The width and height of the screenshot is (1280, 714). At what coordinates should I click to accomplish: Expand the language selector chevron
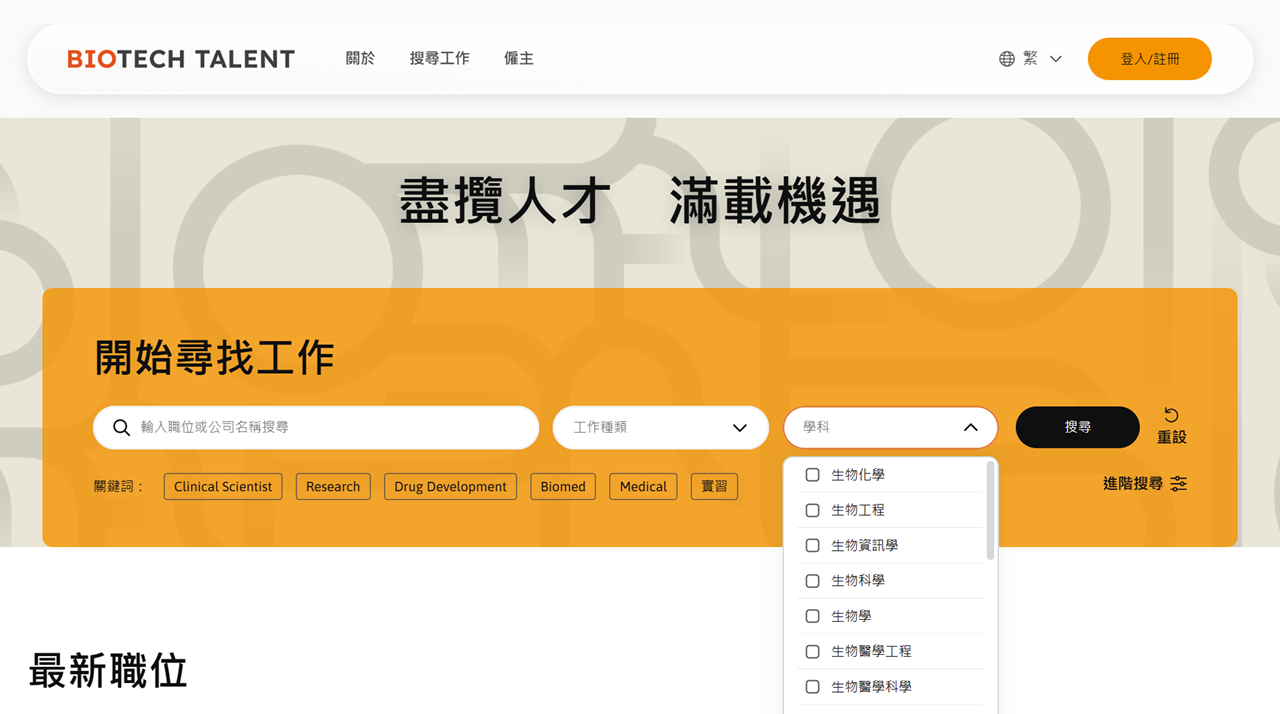click(x=1055, y=59)
